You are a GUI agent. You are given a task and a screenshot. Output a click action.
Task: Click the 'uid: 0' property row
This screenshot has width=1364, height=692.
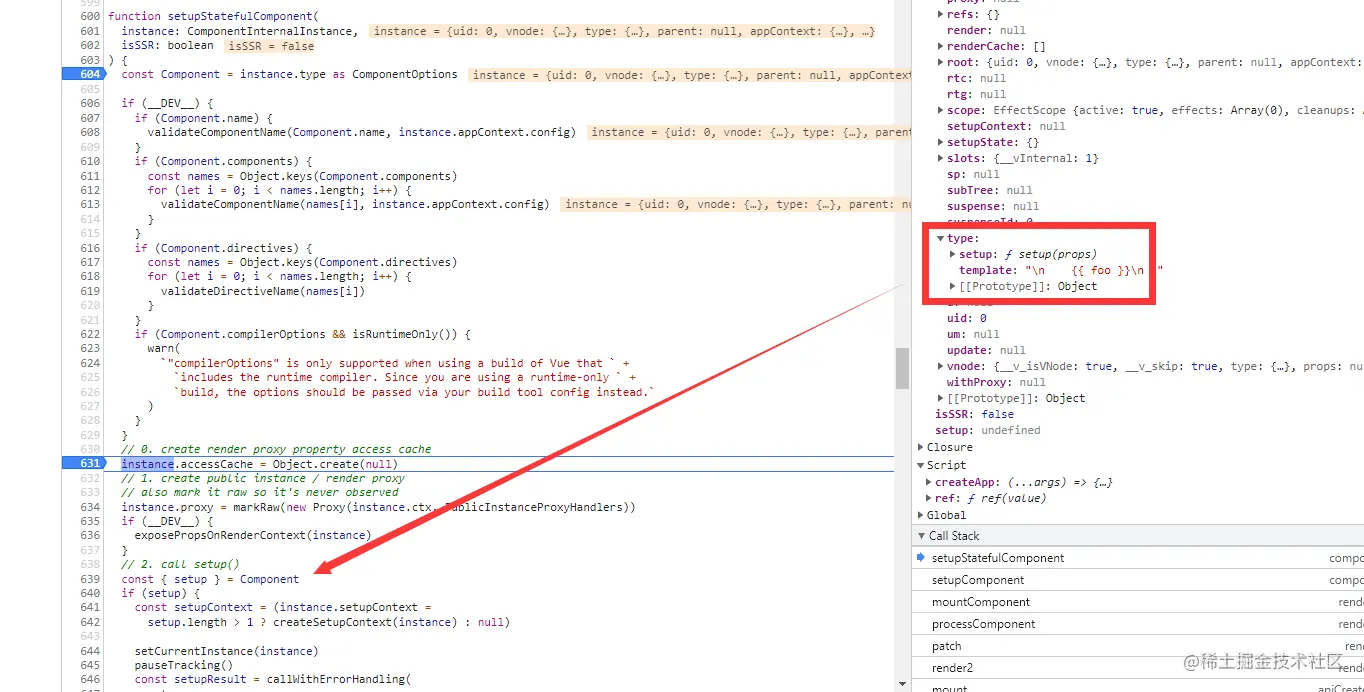pos(966,318)
